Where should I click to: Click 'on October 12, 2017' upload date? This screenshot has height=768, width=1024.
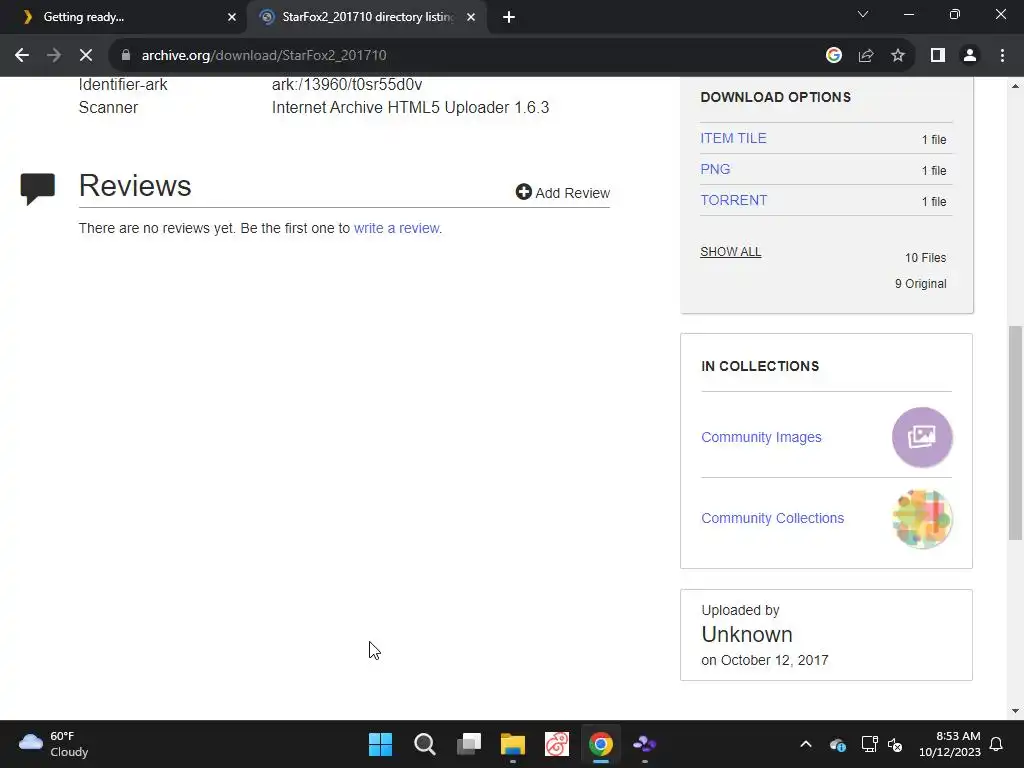tap(765, 660)
